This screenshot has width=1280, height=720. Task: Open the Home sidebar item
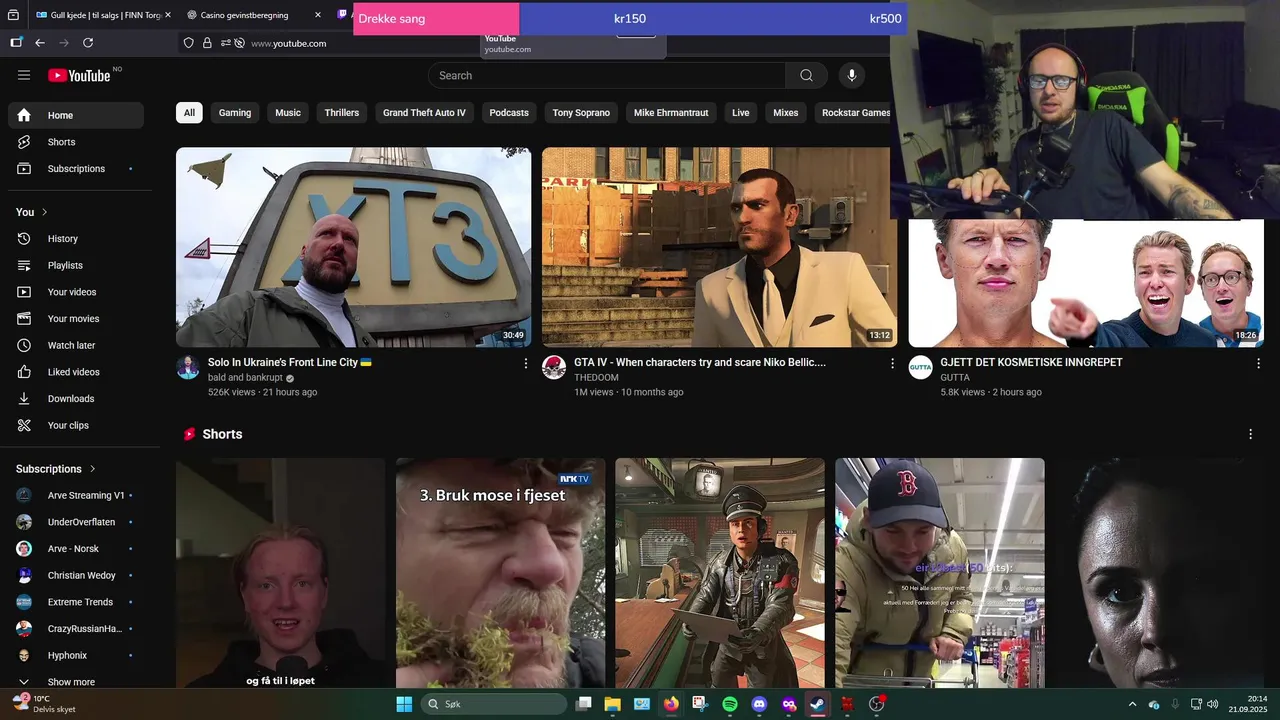(76, 115)
